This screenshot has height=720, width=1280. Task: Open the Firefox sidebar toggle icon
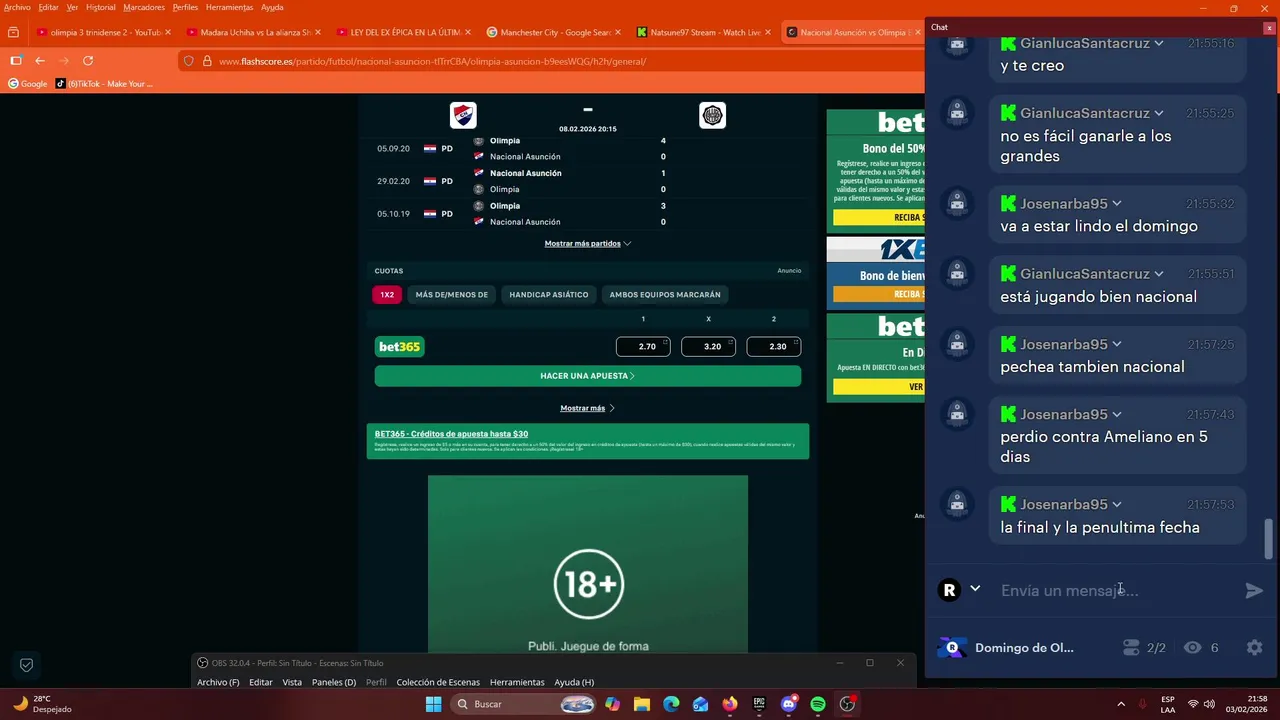[x=16, y=61]
